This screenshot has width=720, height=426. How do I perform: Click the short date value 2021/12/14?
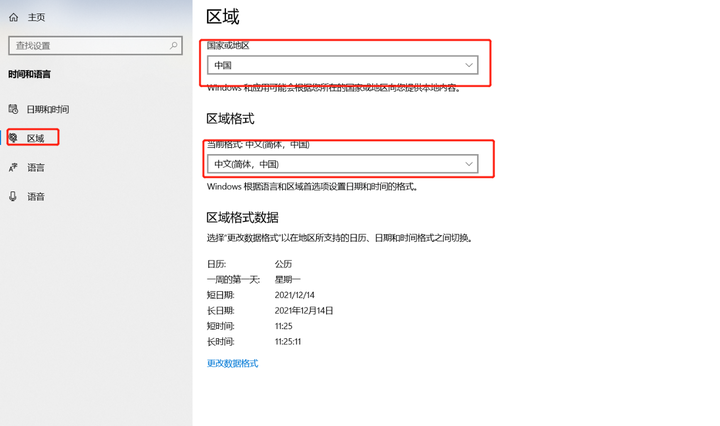point(294,295)
